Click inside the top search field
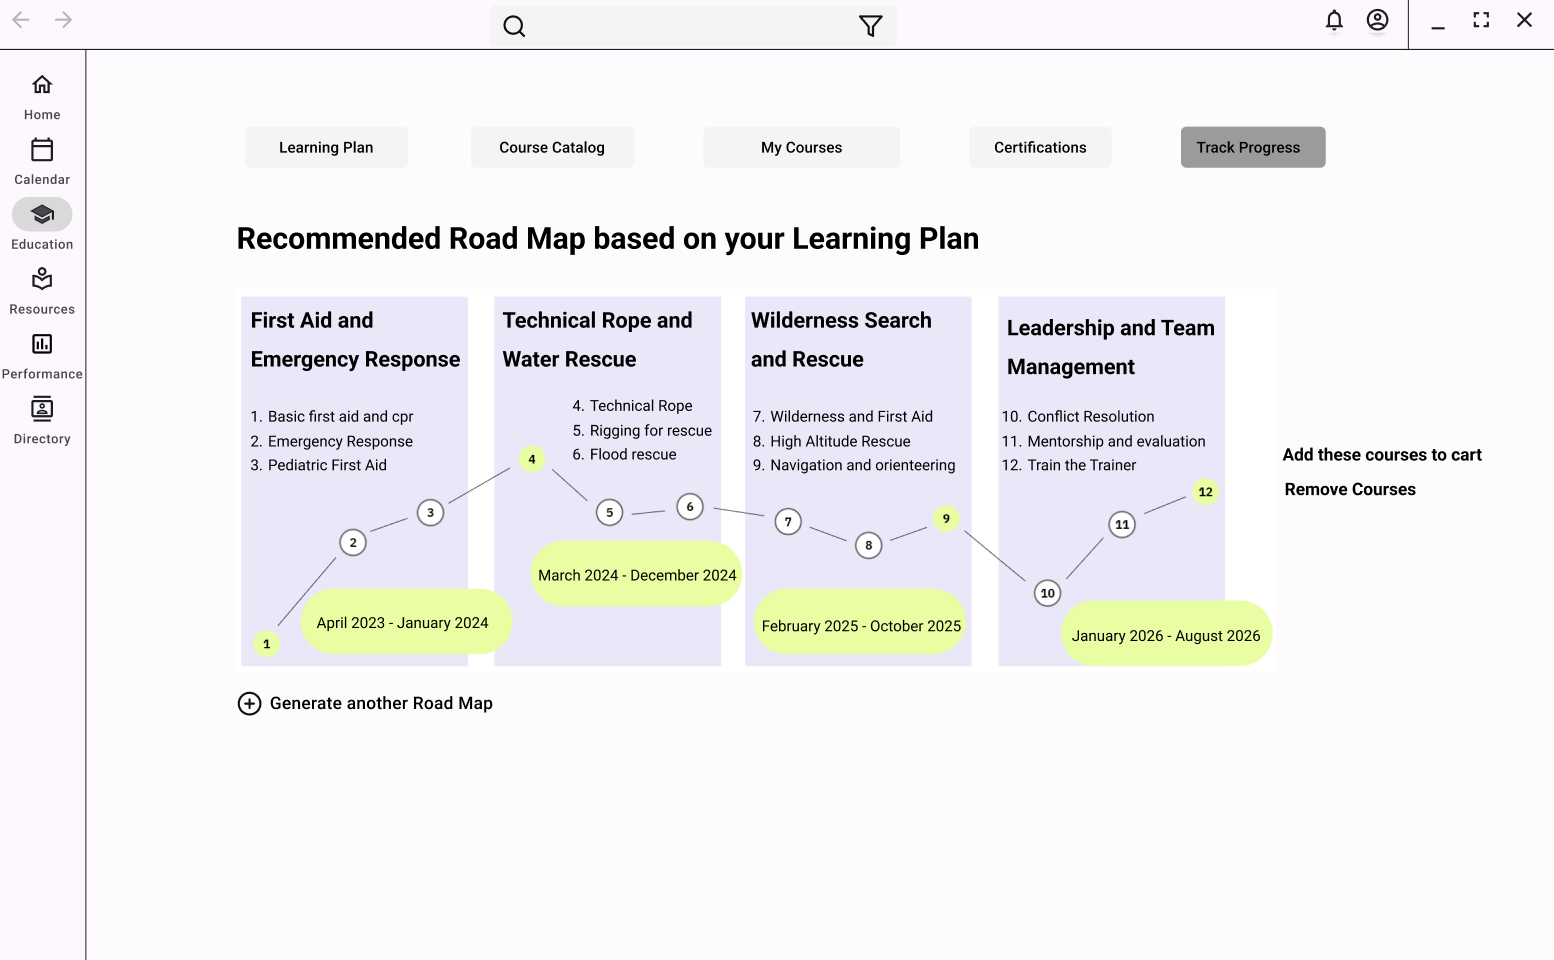This screenshot has height=960, width=1554. point(692,26)
